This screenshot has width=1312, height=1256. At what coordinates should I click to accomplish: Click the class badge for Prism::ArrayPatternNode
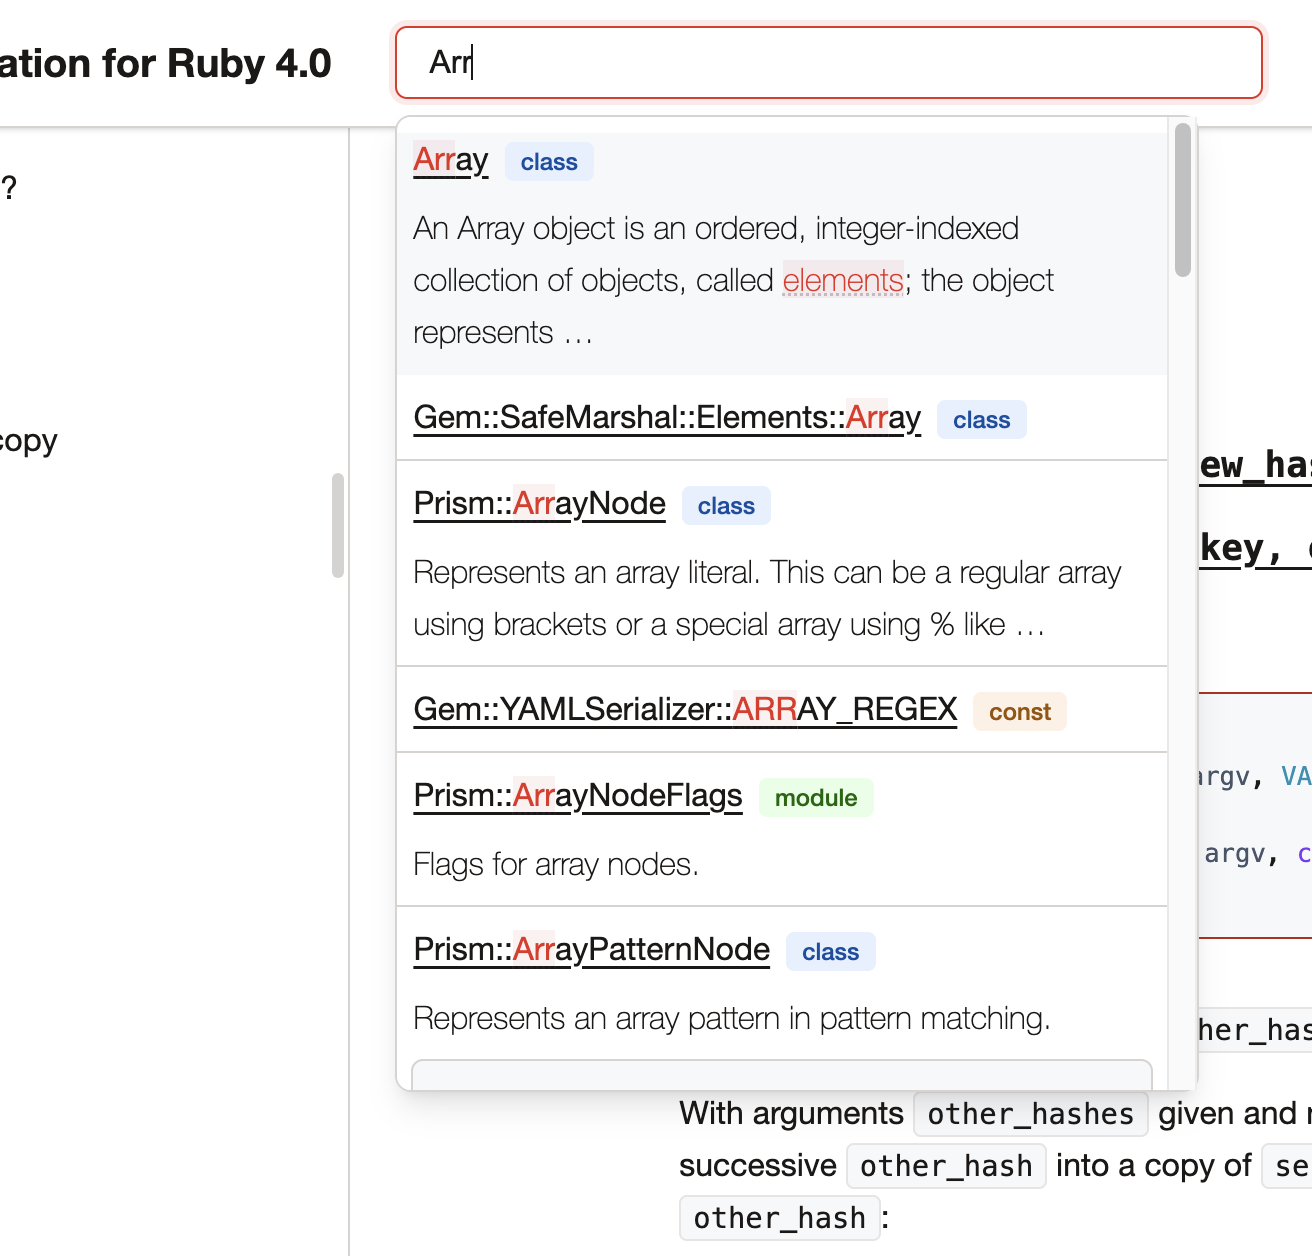pos(830,951)
